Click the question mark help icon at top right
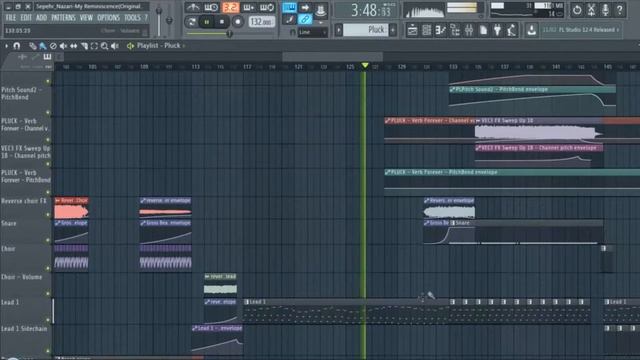640x360 pixels. pos(620,9)
